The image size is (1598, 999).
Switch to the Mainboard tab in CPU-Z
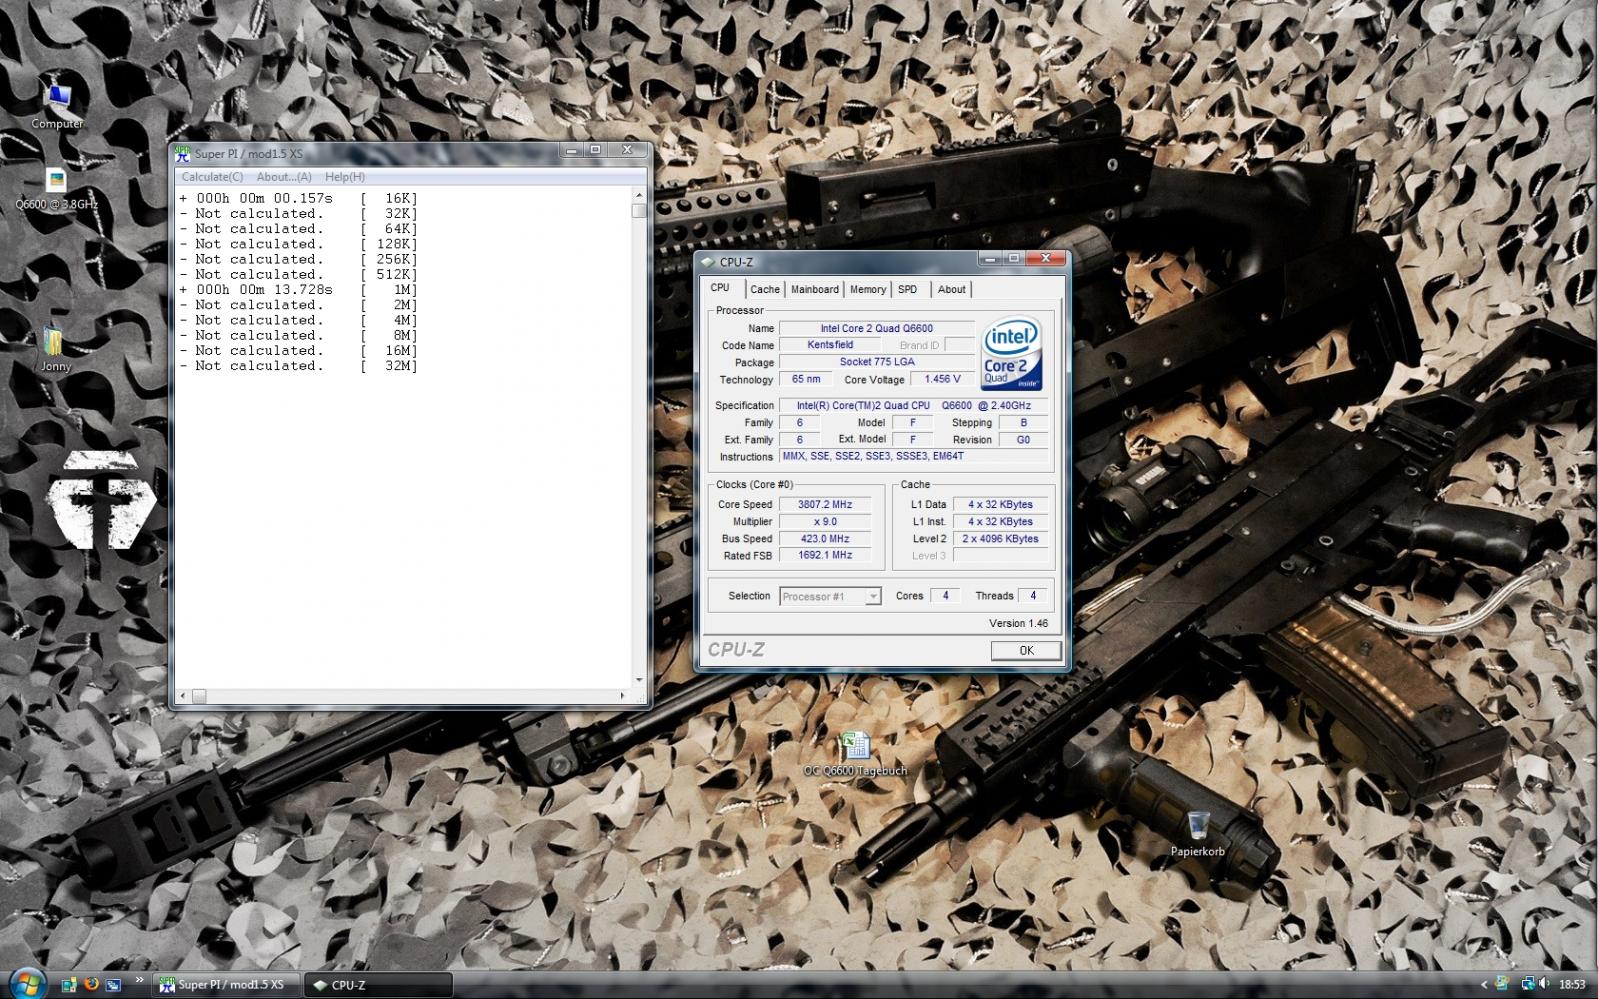click(815, 289)
